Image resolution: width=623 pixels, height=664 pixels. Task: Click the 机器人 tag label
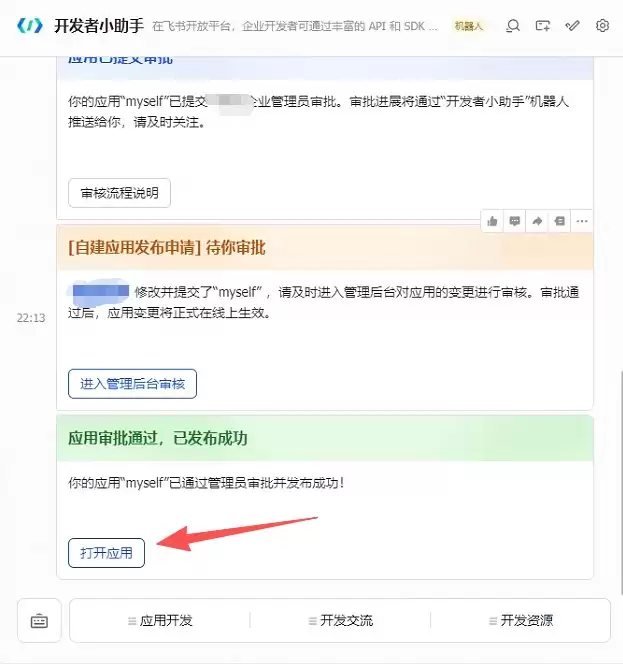468,26
